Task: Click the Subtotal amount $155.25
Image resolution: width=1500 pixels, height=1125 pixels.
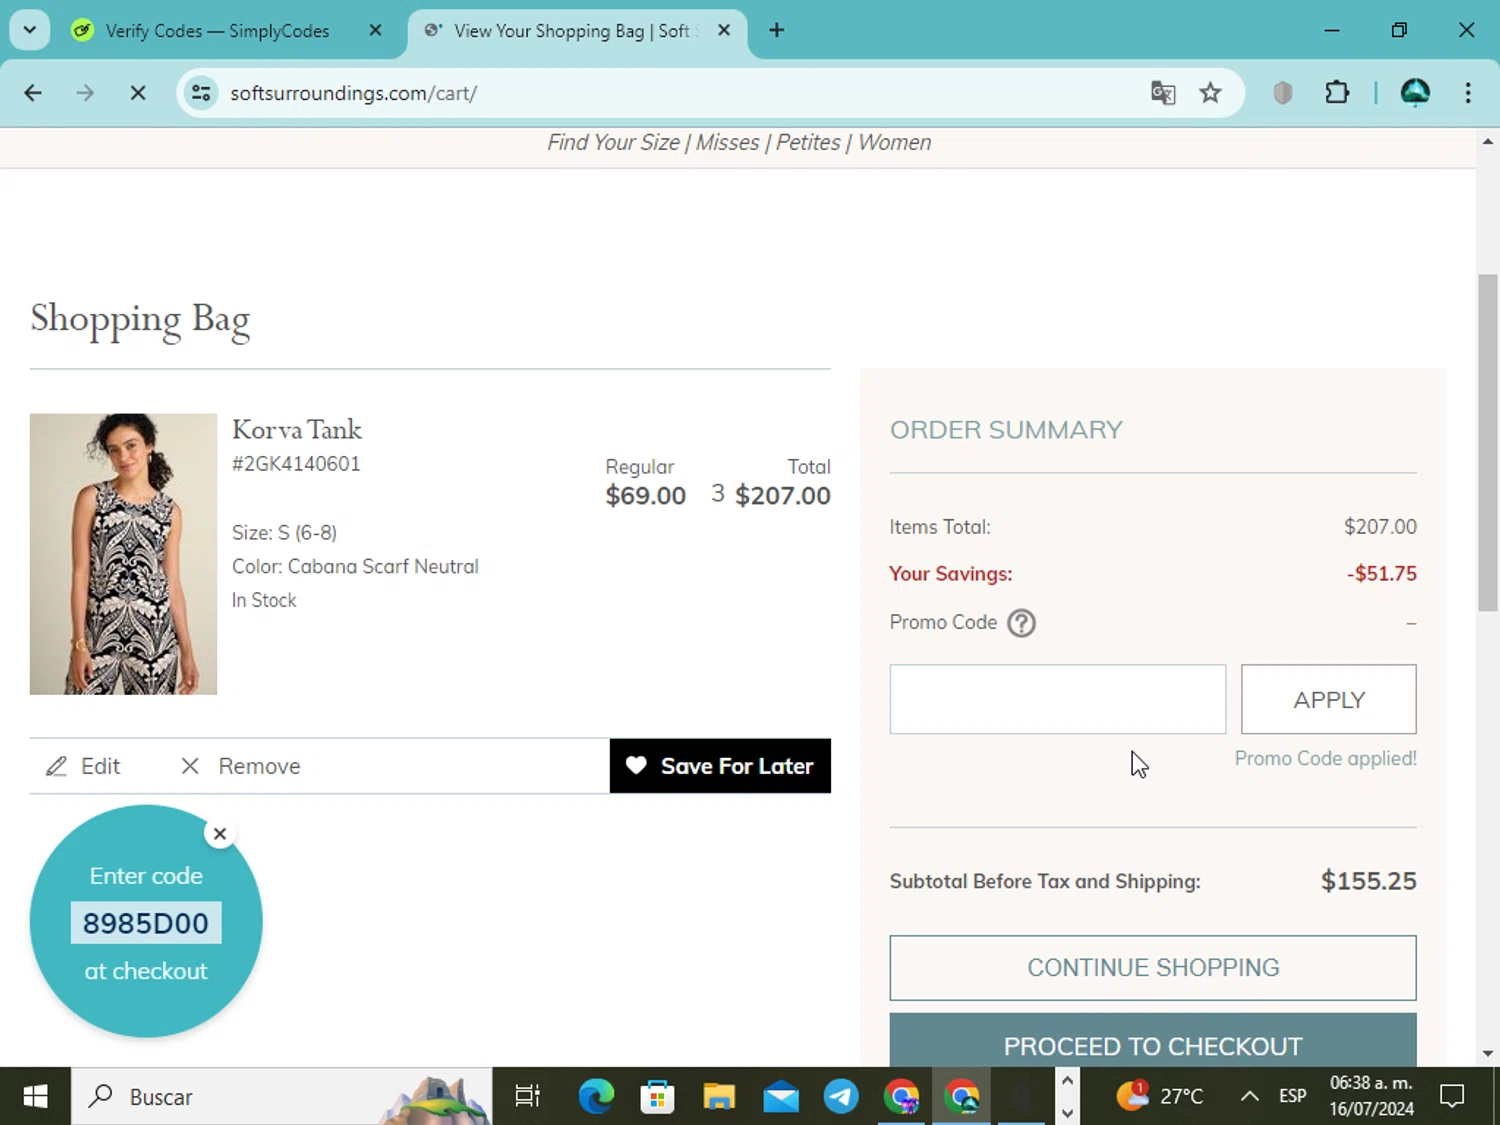Action: click(x=1368, y=881)
